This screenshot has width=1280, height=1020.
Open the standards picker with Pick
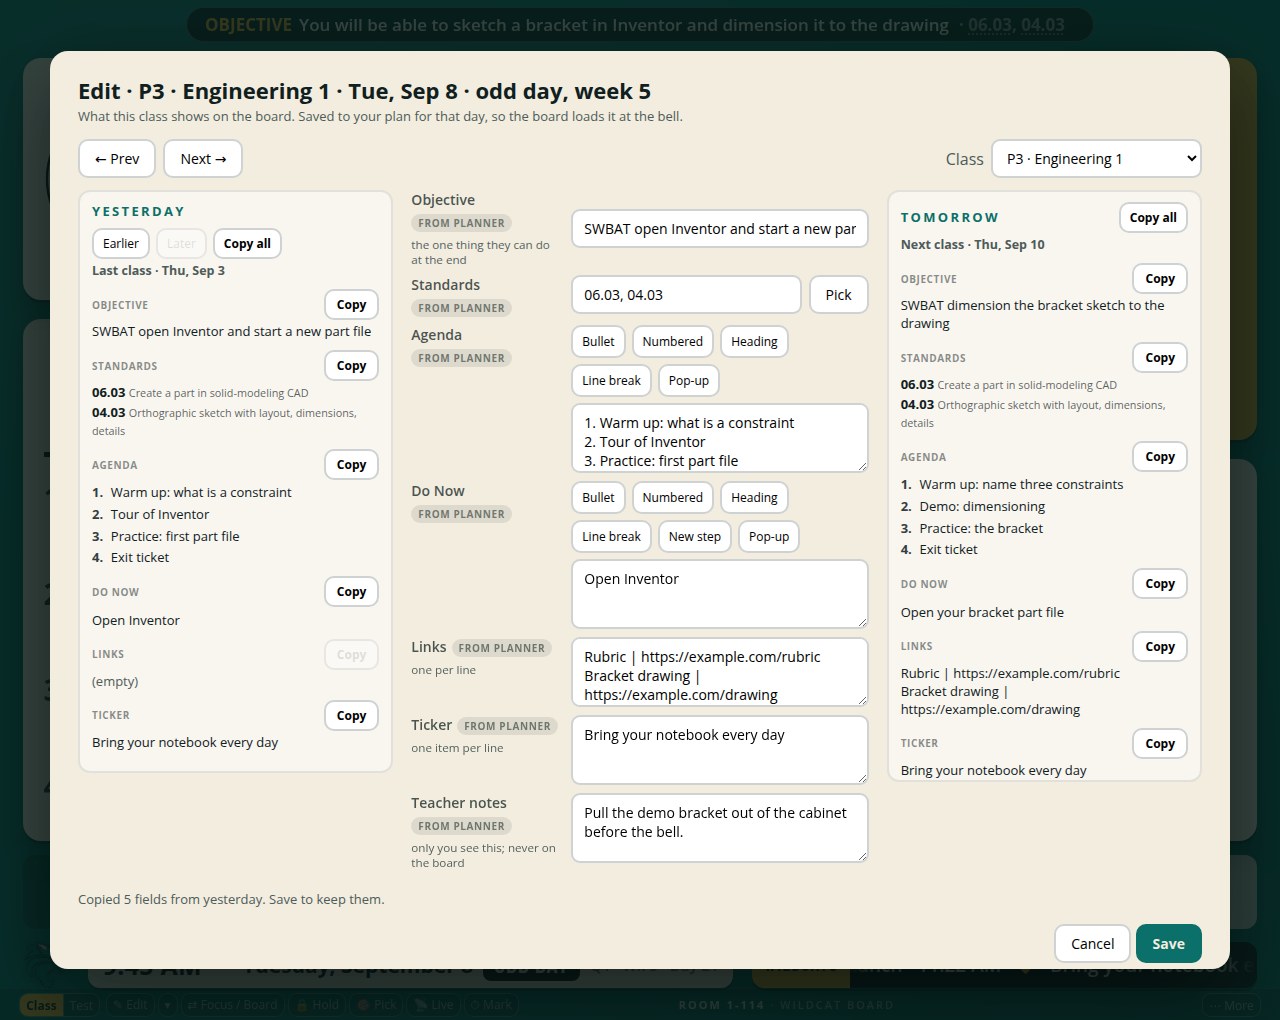[838, 295]
